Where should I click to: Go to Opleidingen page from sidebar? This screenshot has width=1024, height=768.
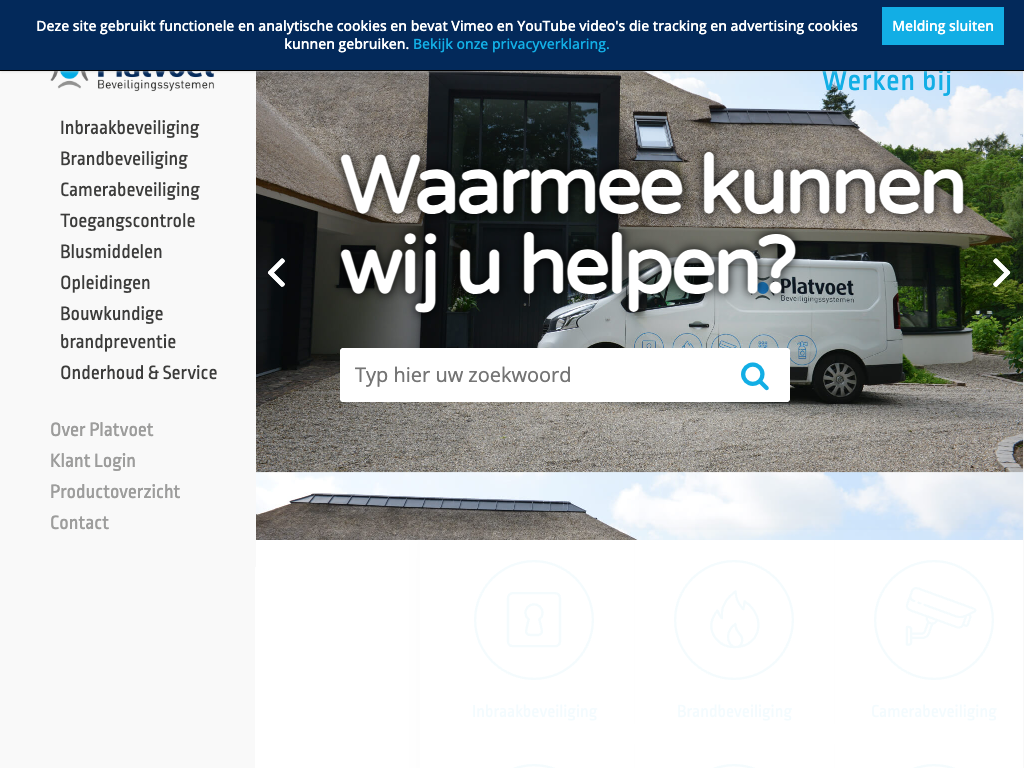(x=105, y=283)
